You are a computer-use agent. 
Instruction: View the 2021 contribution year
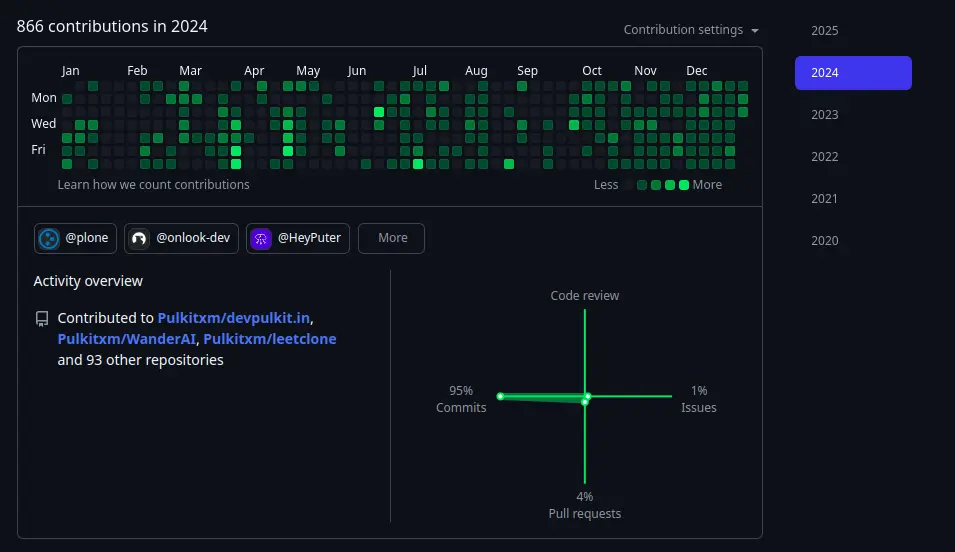[x=825, y=199]
